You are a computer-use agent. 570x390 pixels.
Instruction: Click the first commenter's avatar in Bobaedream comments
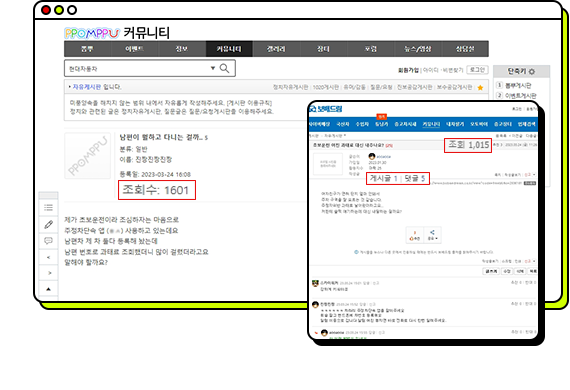coord(315,283)
